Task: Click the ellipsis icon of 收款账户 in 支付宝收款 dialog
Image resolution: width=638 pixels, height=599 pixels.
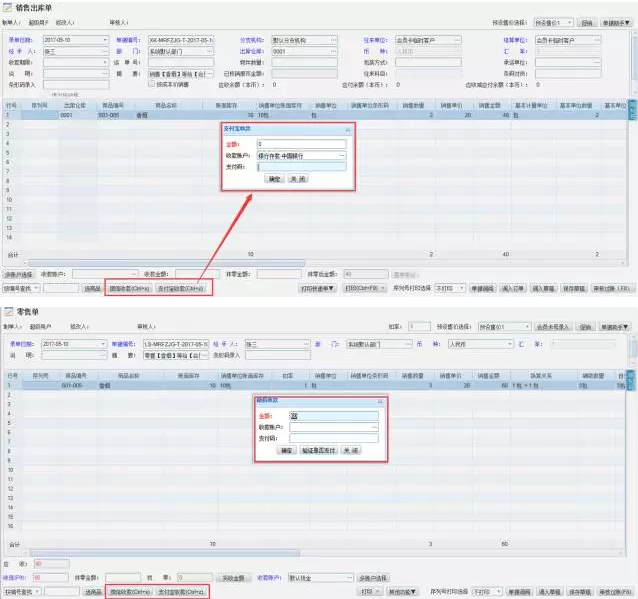Action: click(342, 156)
